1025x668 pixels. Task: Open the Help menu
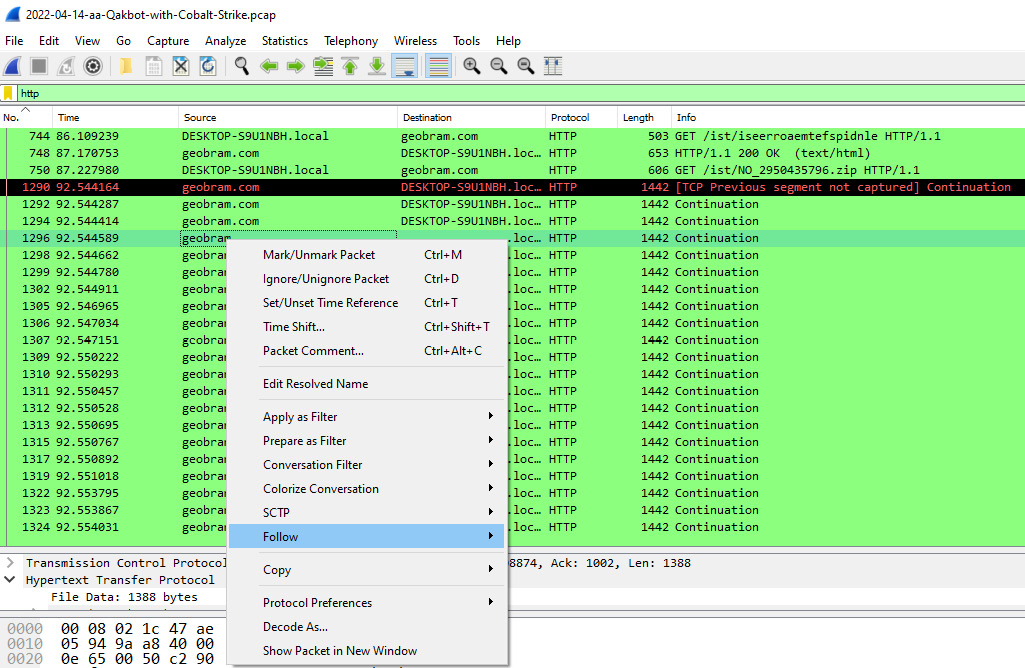508,41
